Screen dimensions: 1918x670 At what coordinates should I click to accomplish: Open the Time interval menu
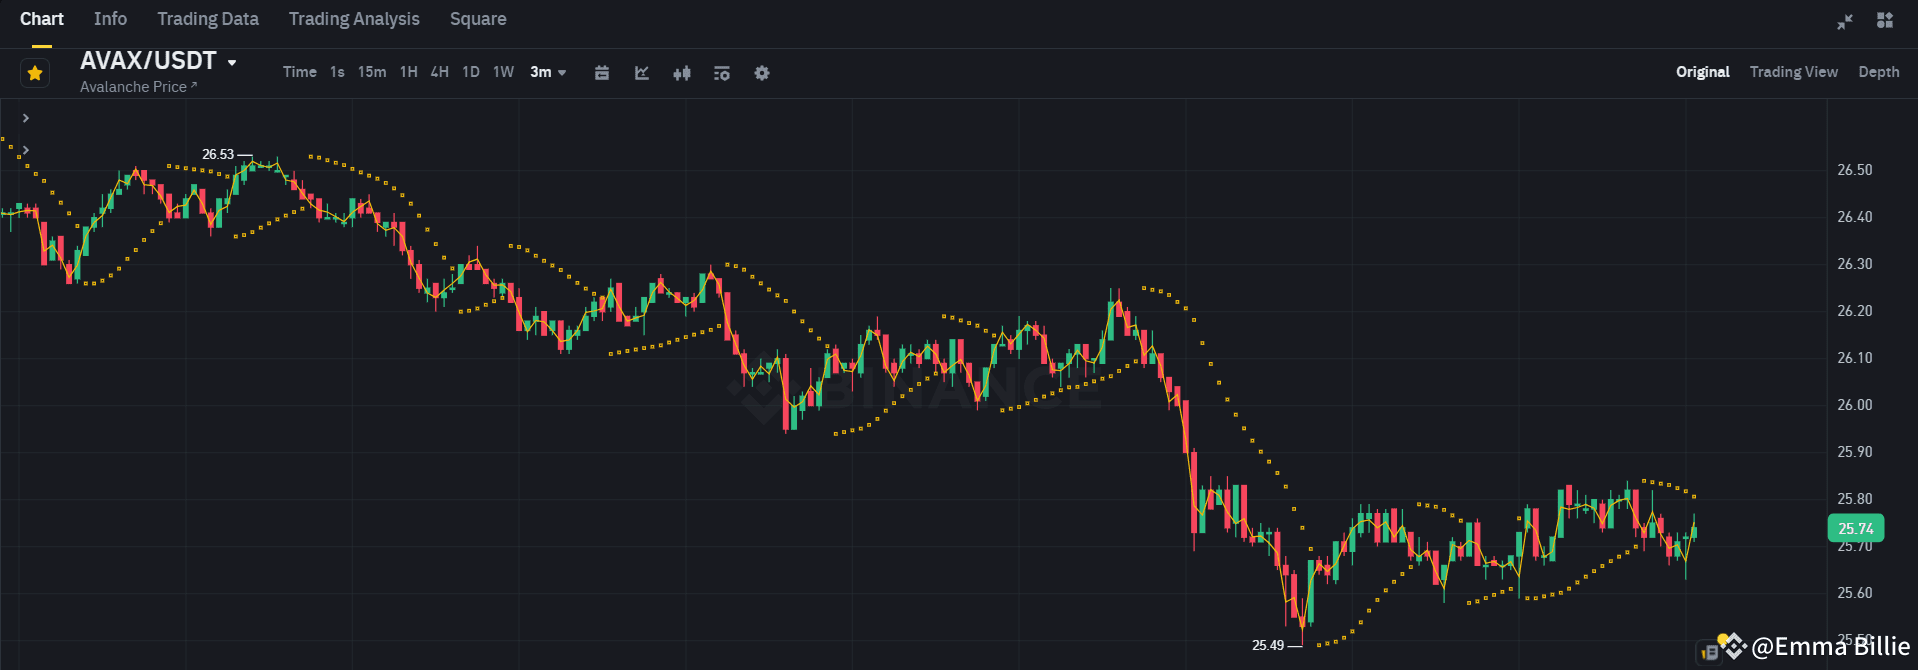[299, 71]
